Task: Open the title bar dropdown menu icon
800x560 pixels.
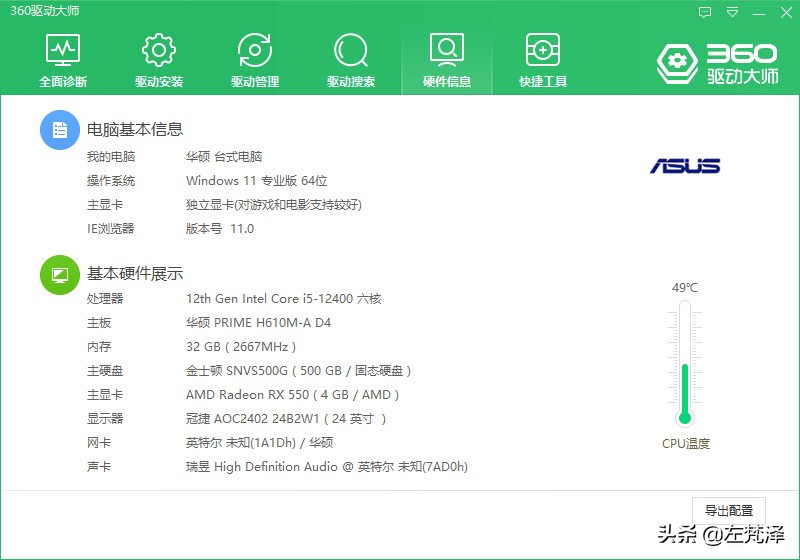Action: (x=732, y=12)
